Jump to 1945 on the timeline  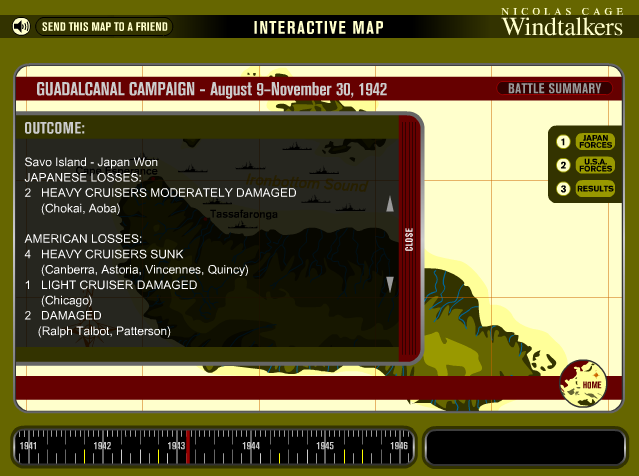325,446
